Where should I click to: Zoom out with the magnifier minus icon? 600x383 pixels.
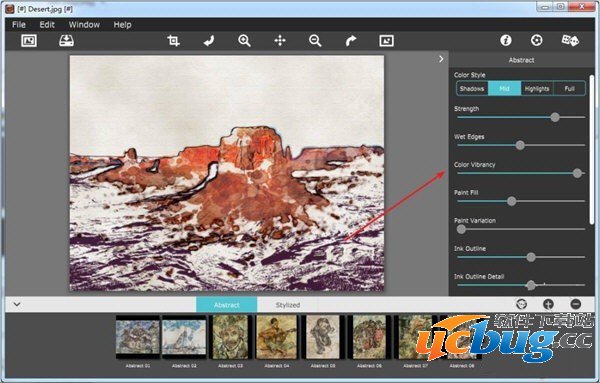[x=315, y=41]
